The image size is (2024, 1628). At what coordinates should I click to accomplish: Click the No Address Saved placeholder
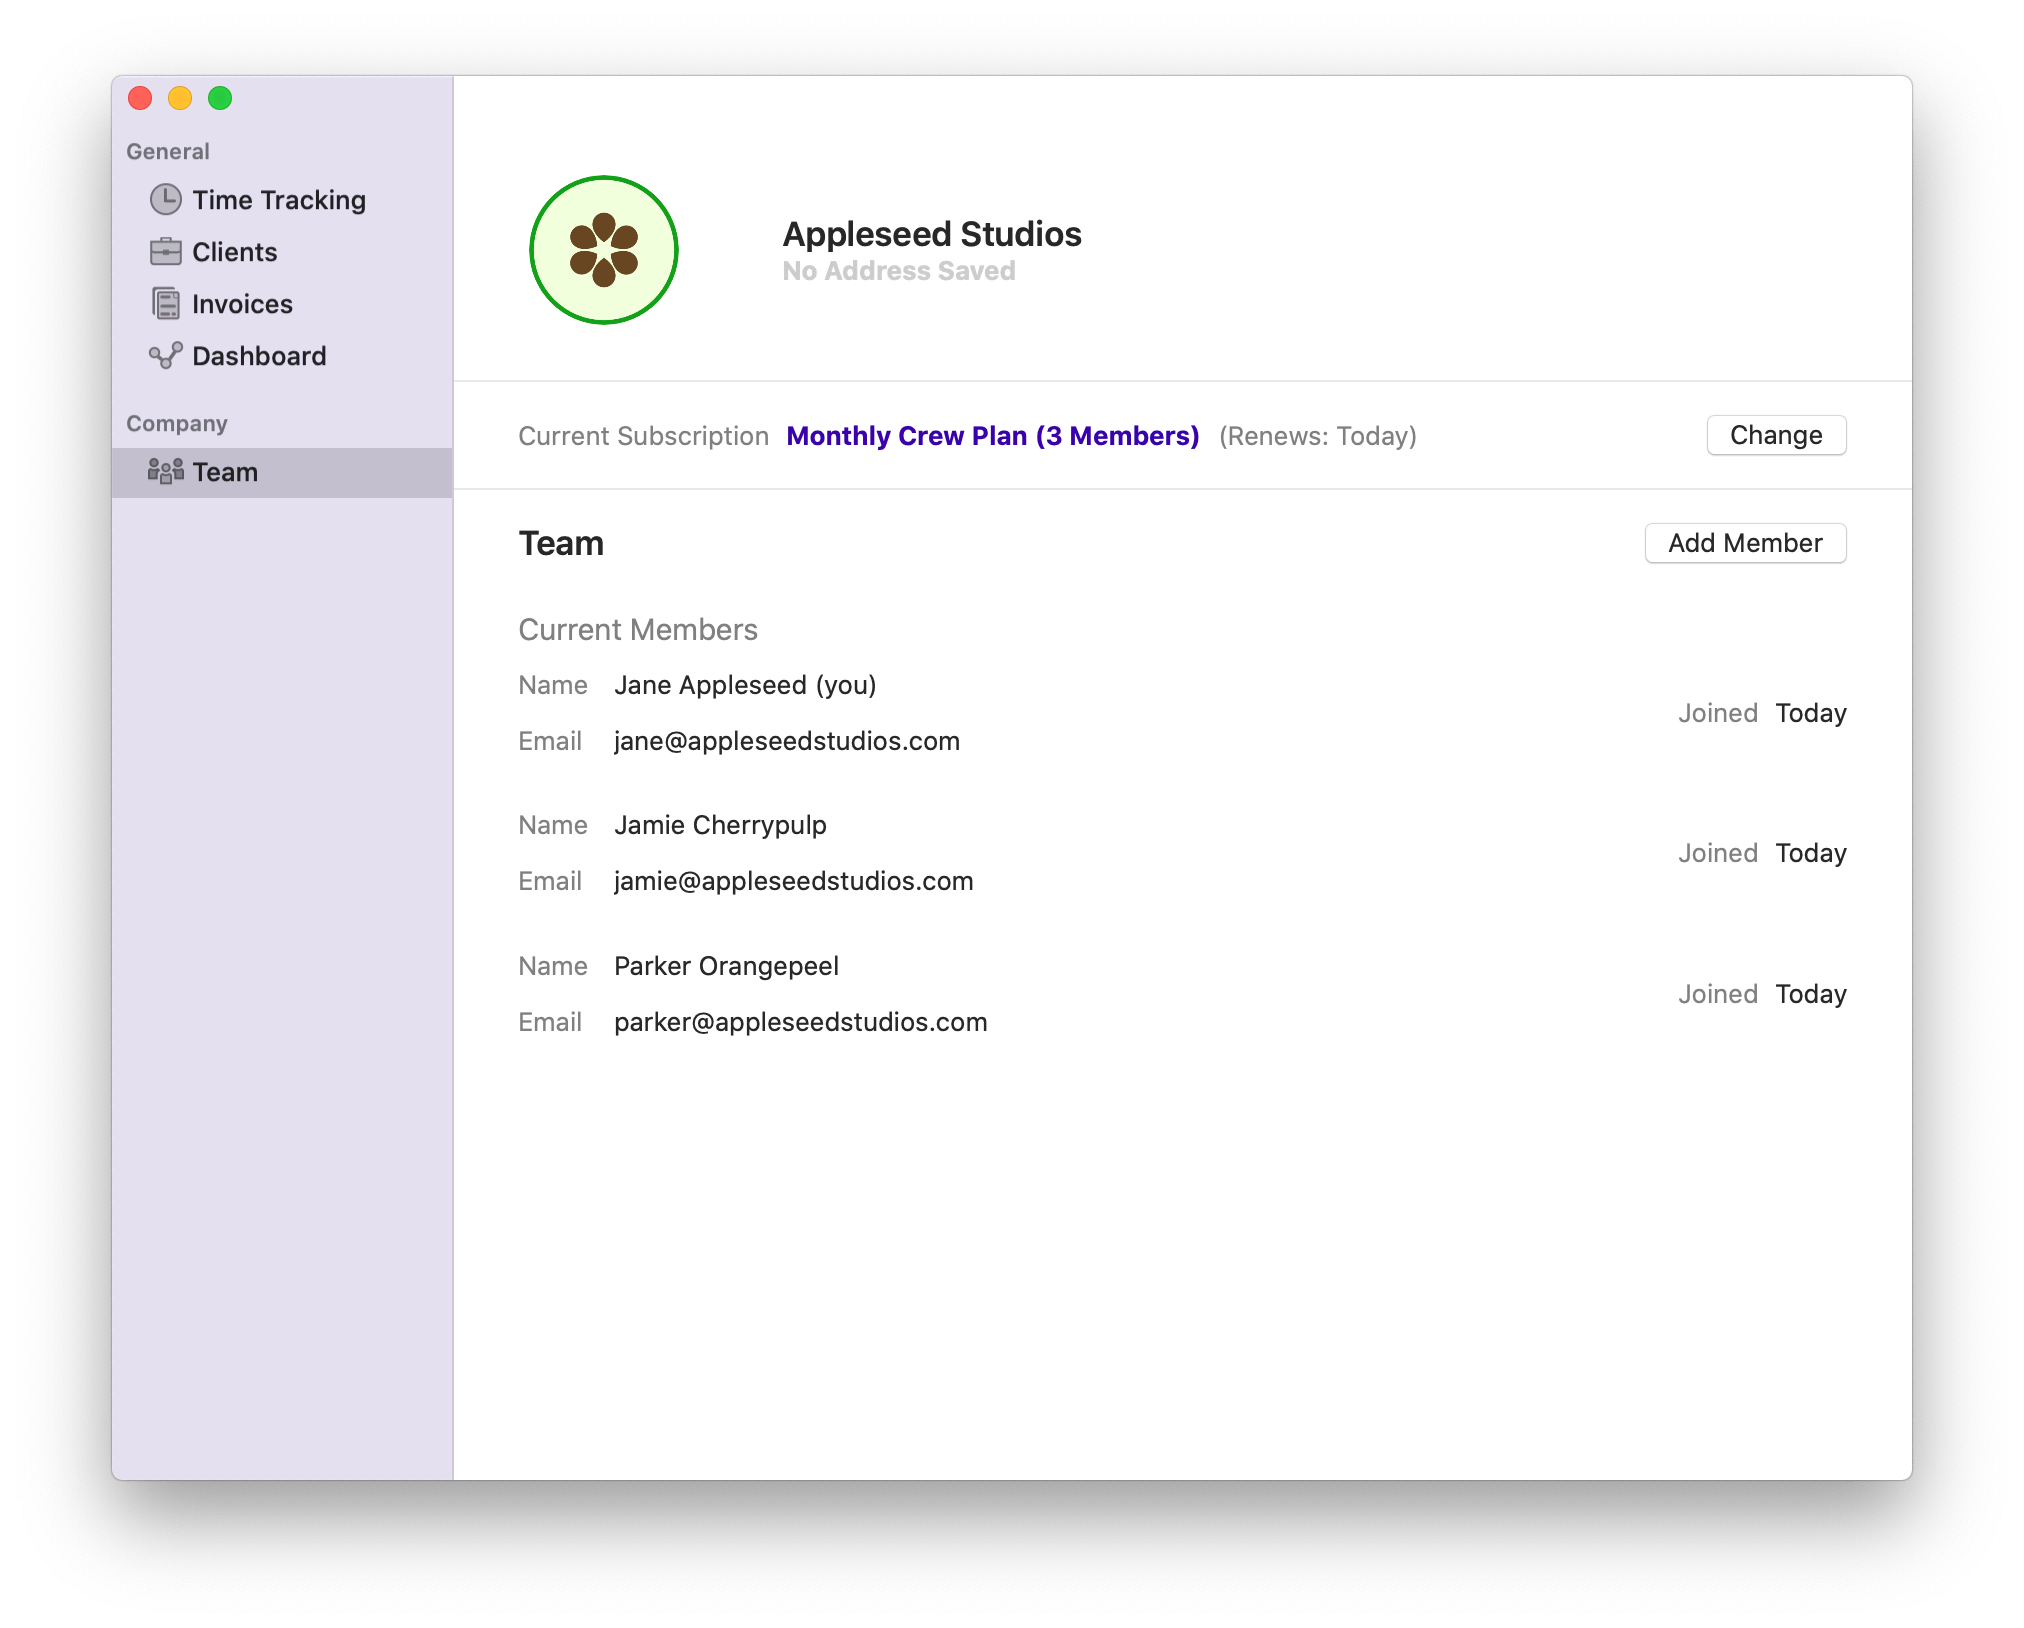pos(899,270)
